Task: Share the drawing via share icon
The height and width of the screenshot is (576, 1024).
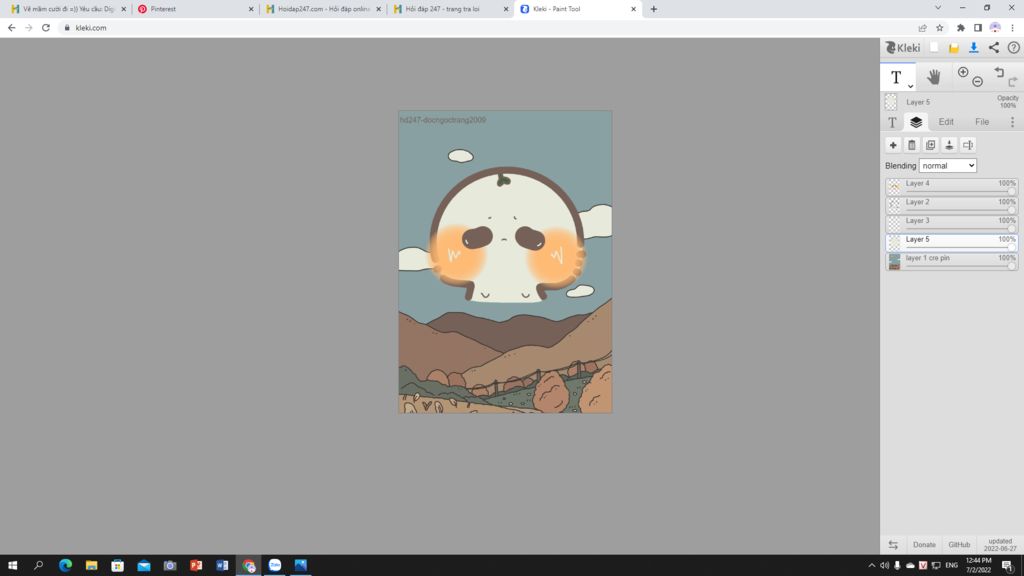Action: (x=993, y=48)
